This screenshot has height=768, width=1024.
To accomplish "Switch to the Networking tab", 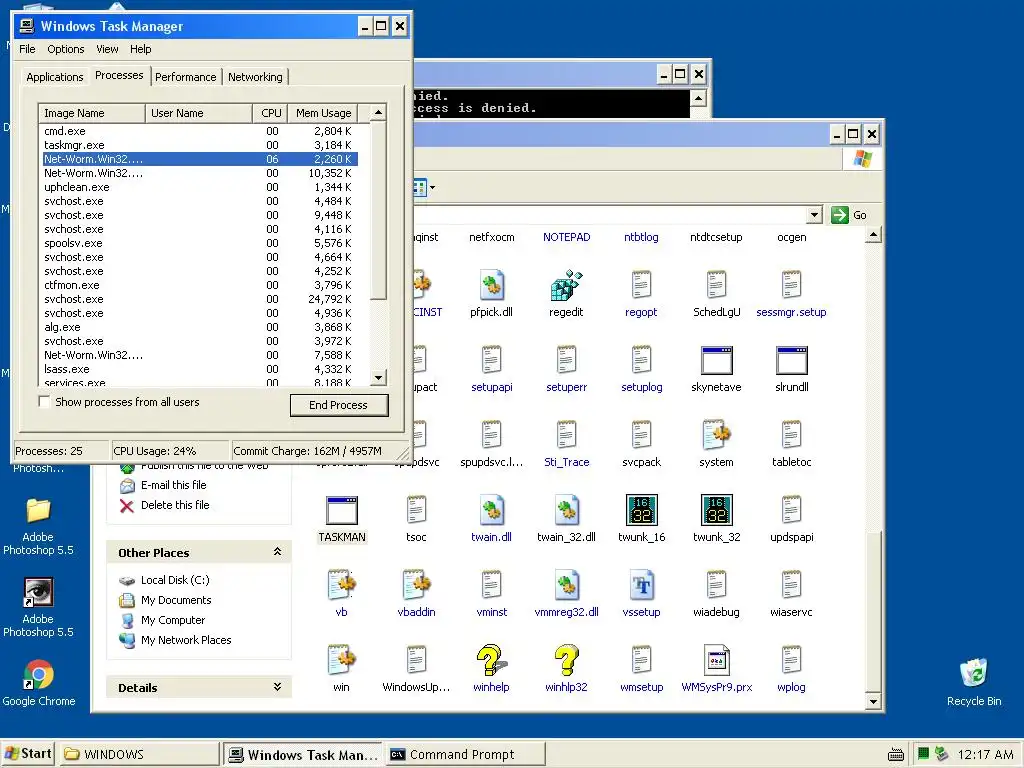I will click(x=255, y=77).
